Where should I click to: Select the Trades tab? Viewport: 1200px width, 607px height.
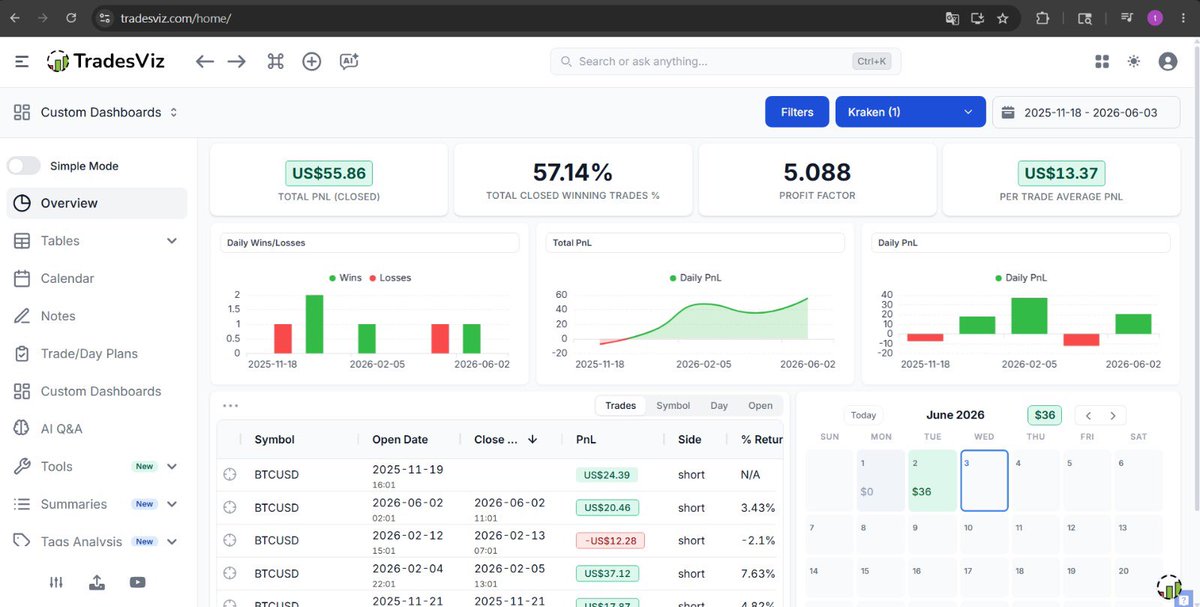620,405
